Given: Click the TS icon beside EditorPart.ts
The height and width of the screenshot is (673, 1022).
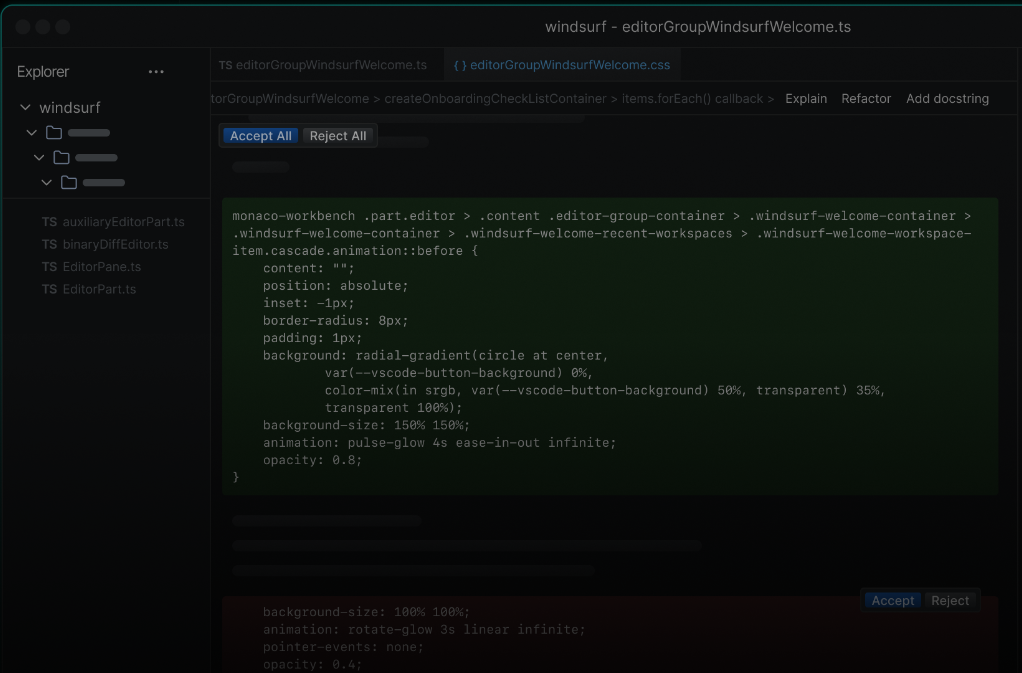Looking at the screenshot, I should point(49,289).
